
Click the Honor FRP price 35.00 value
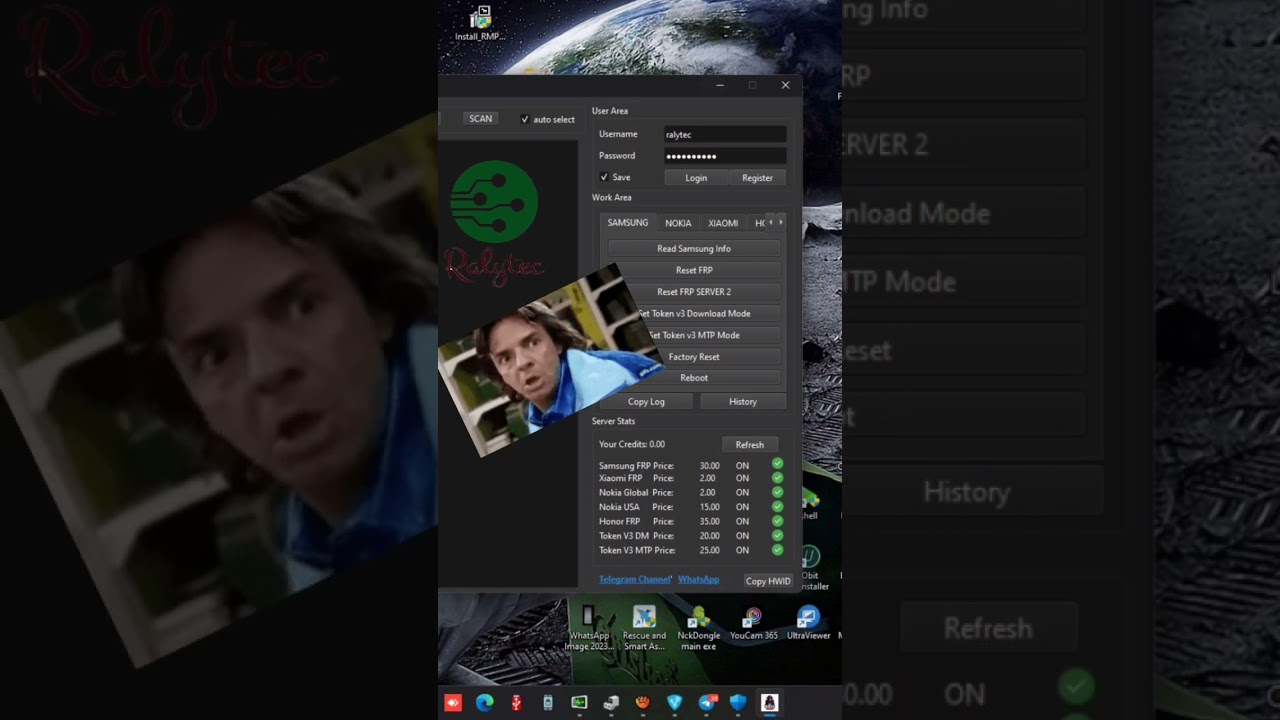click(x=709, y=522)
